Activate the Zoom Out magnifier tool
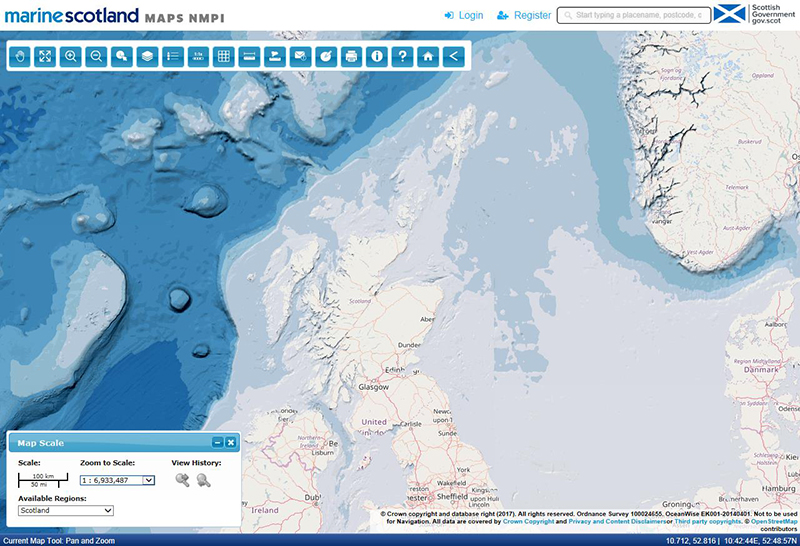The width and height of the screenshot is (800, 546). point(97,57)
